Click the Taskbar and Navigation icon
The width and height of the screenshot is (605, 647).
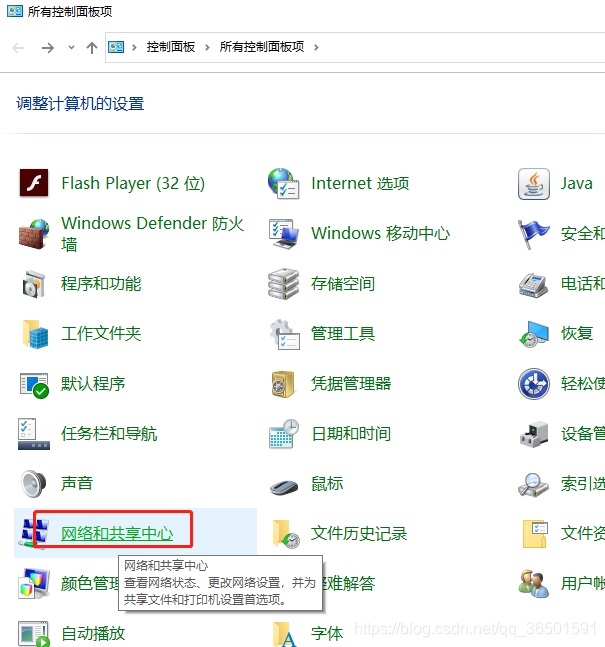tap(34, 434)
